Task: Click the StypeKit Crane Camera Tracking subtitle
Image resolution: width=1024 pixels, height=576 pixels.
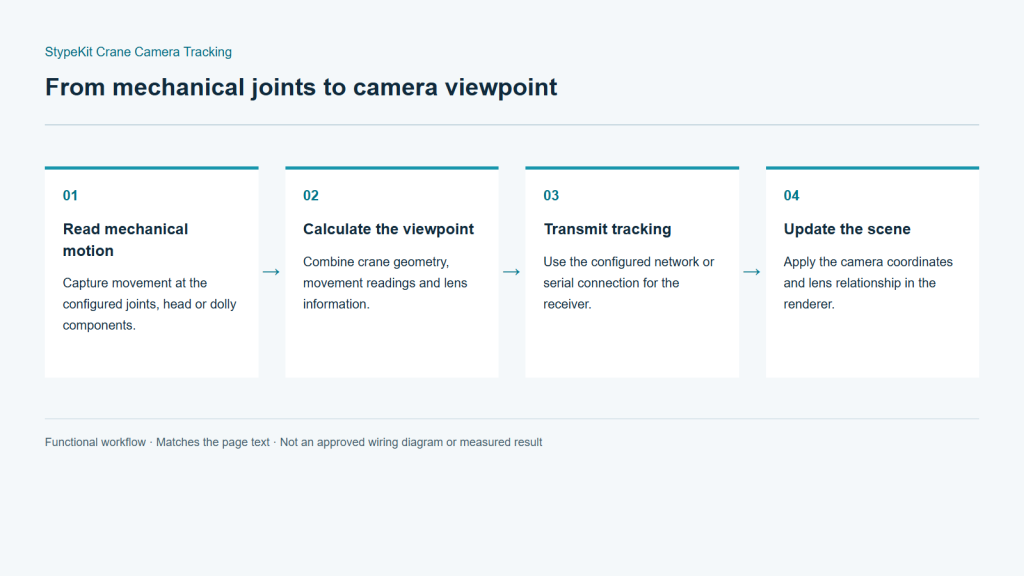Action: click(138, 52)
